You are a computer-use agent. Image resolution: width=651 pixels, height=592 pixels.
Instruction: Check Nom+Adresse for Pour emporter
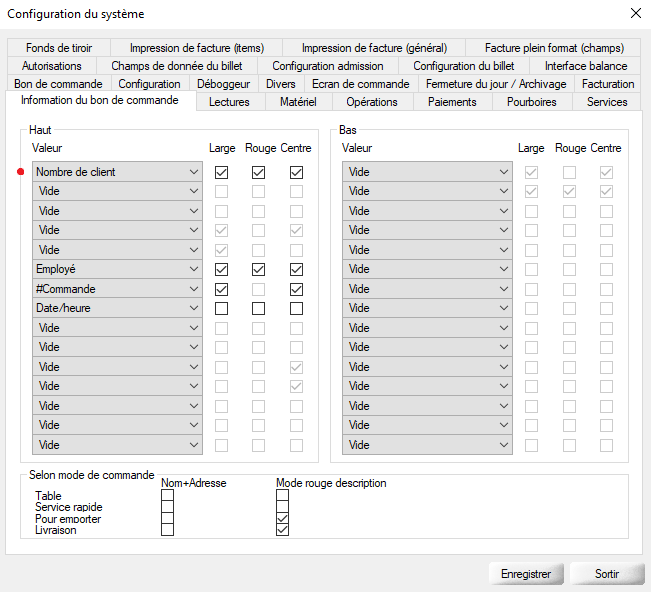[167, 518]
